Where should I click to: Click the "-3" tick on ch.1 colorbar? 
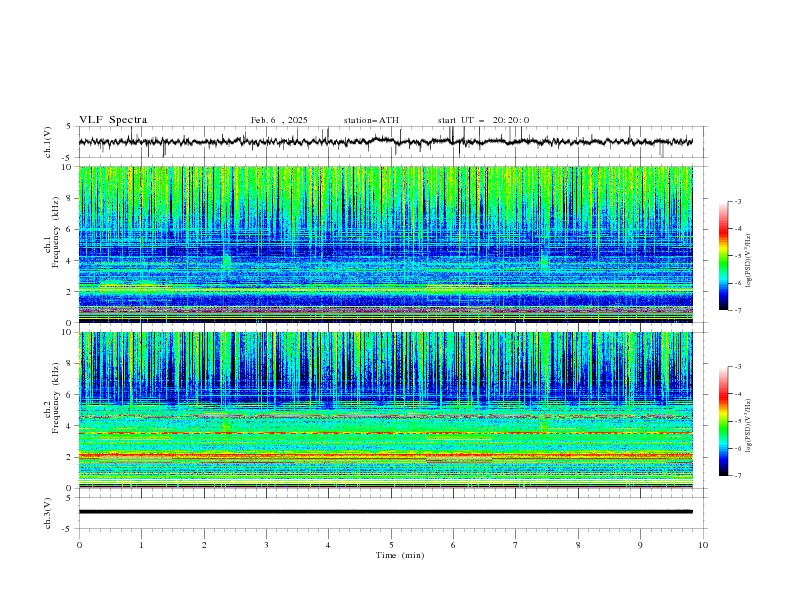coord(738,201)
